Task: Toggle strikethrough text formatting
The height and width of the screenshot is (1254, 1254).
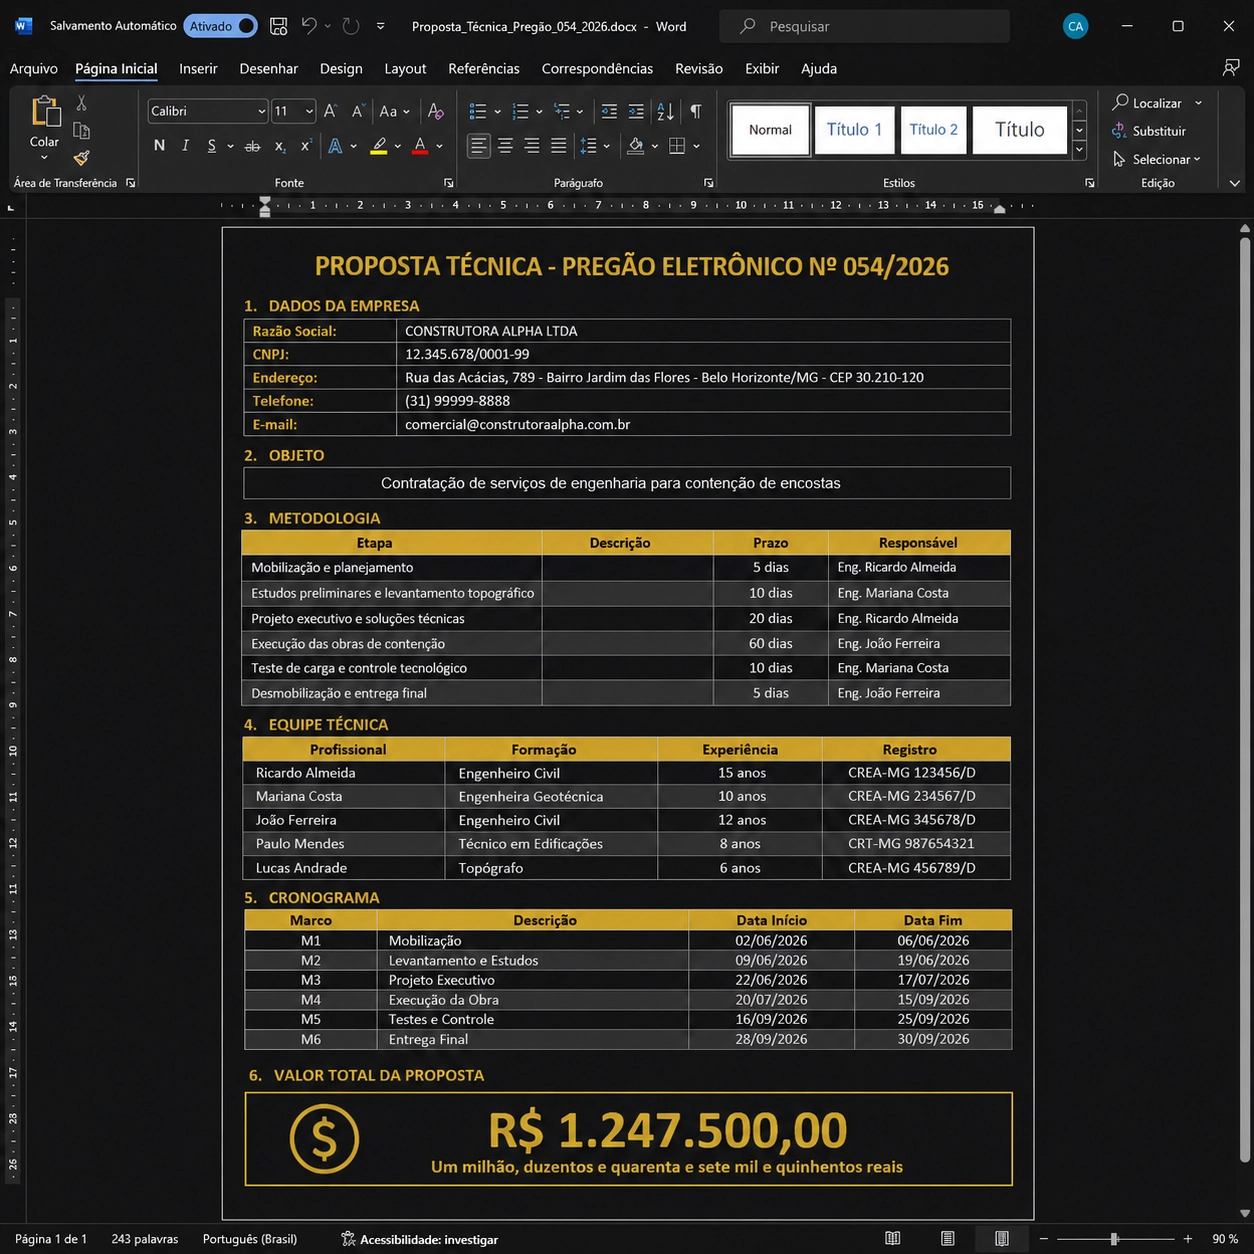Action: pyautogui.click(x=253, y=146)
